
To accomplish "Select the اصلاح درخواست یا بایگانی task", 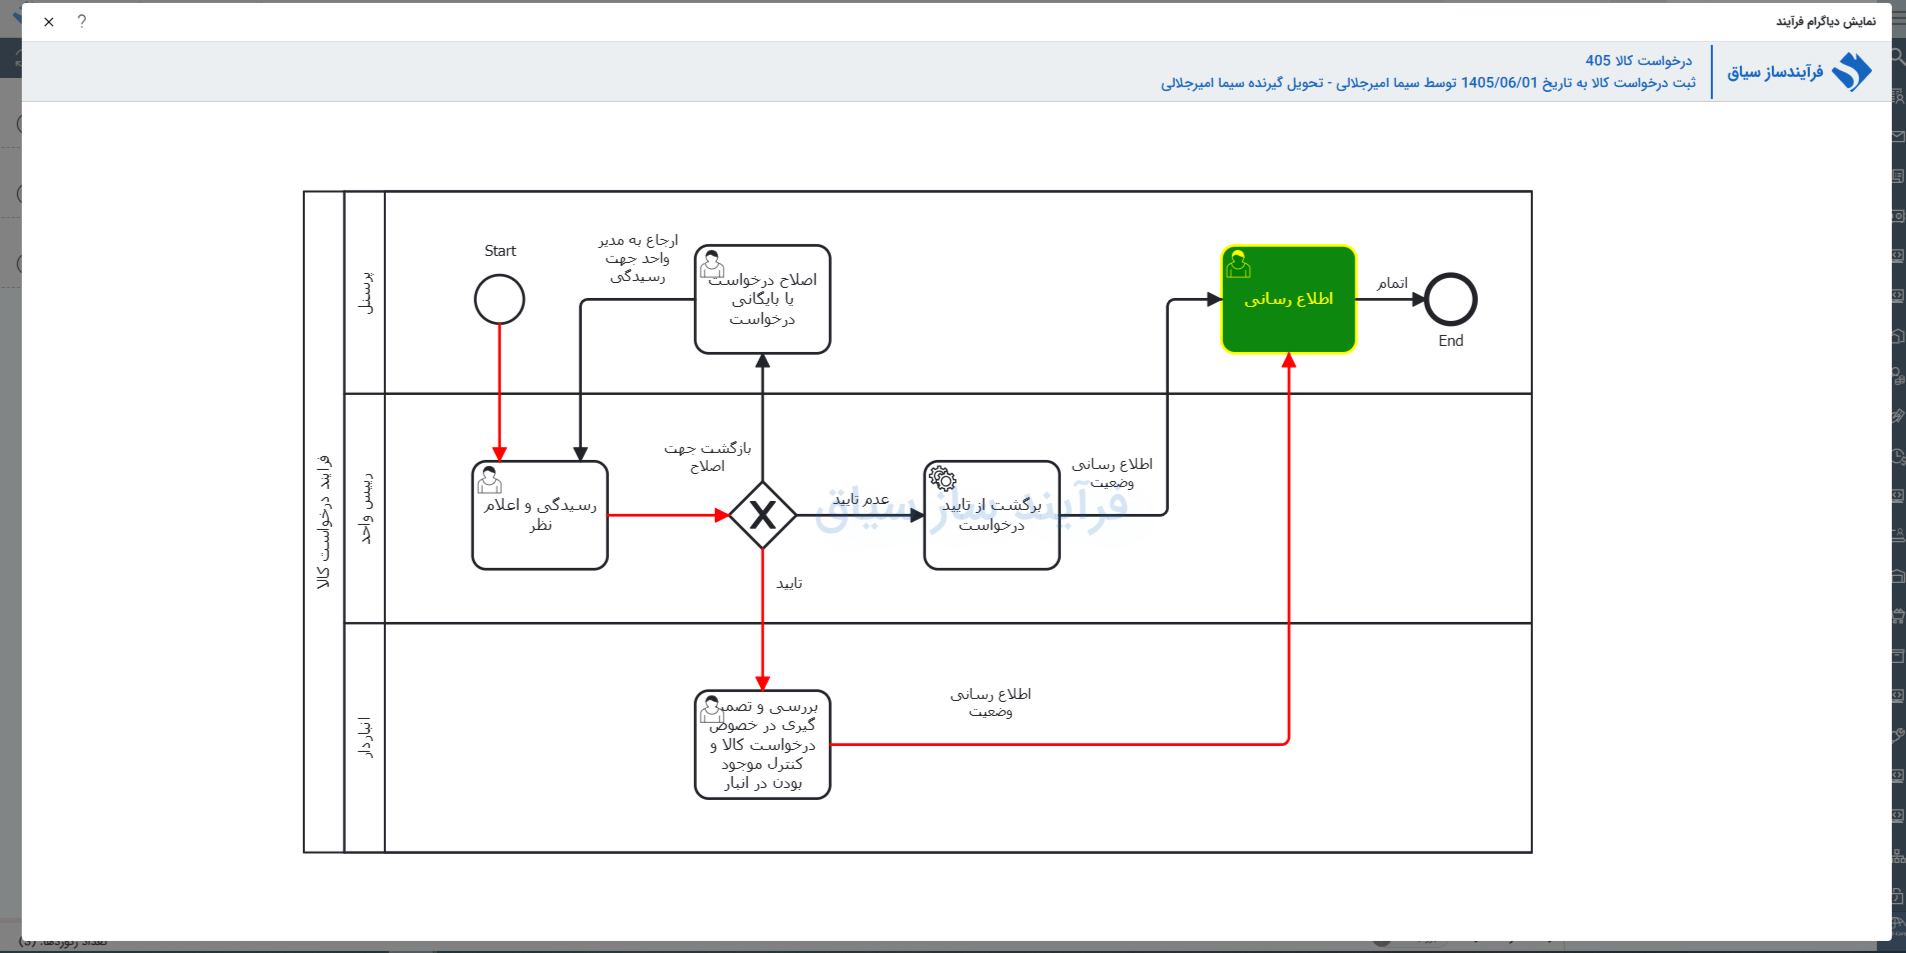I will click(x=763, y=299).
